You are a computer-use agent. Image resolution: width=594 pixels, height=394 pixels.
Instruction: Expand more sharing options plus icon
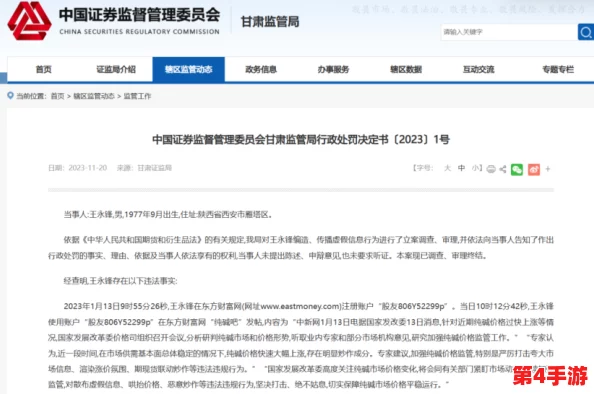coord(548,169)
